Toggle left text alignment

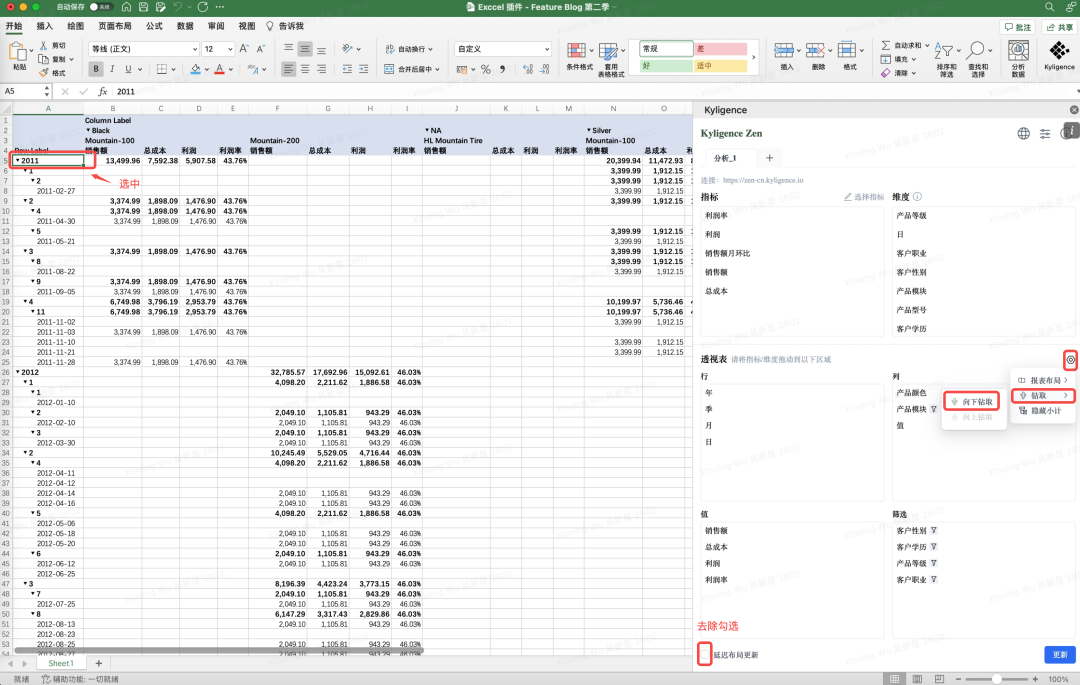288,69
